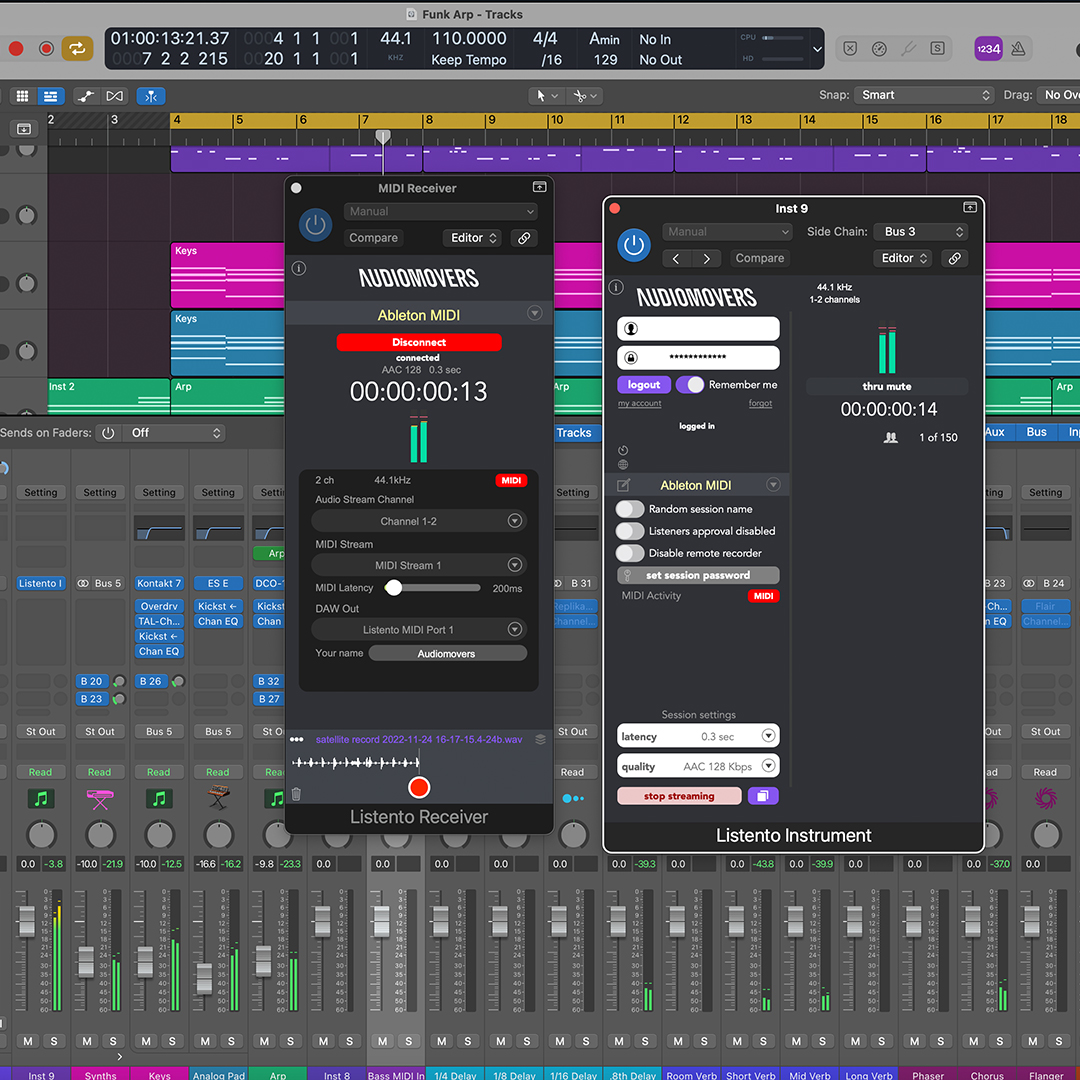Switch to the Tracks view icon
The image size is (1080, 1080).
50,96
